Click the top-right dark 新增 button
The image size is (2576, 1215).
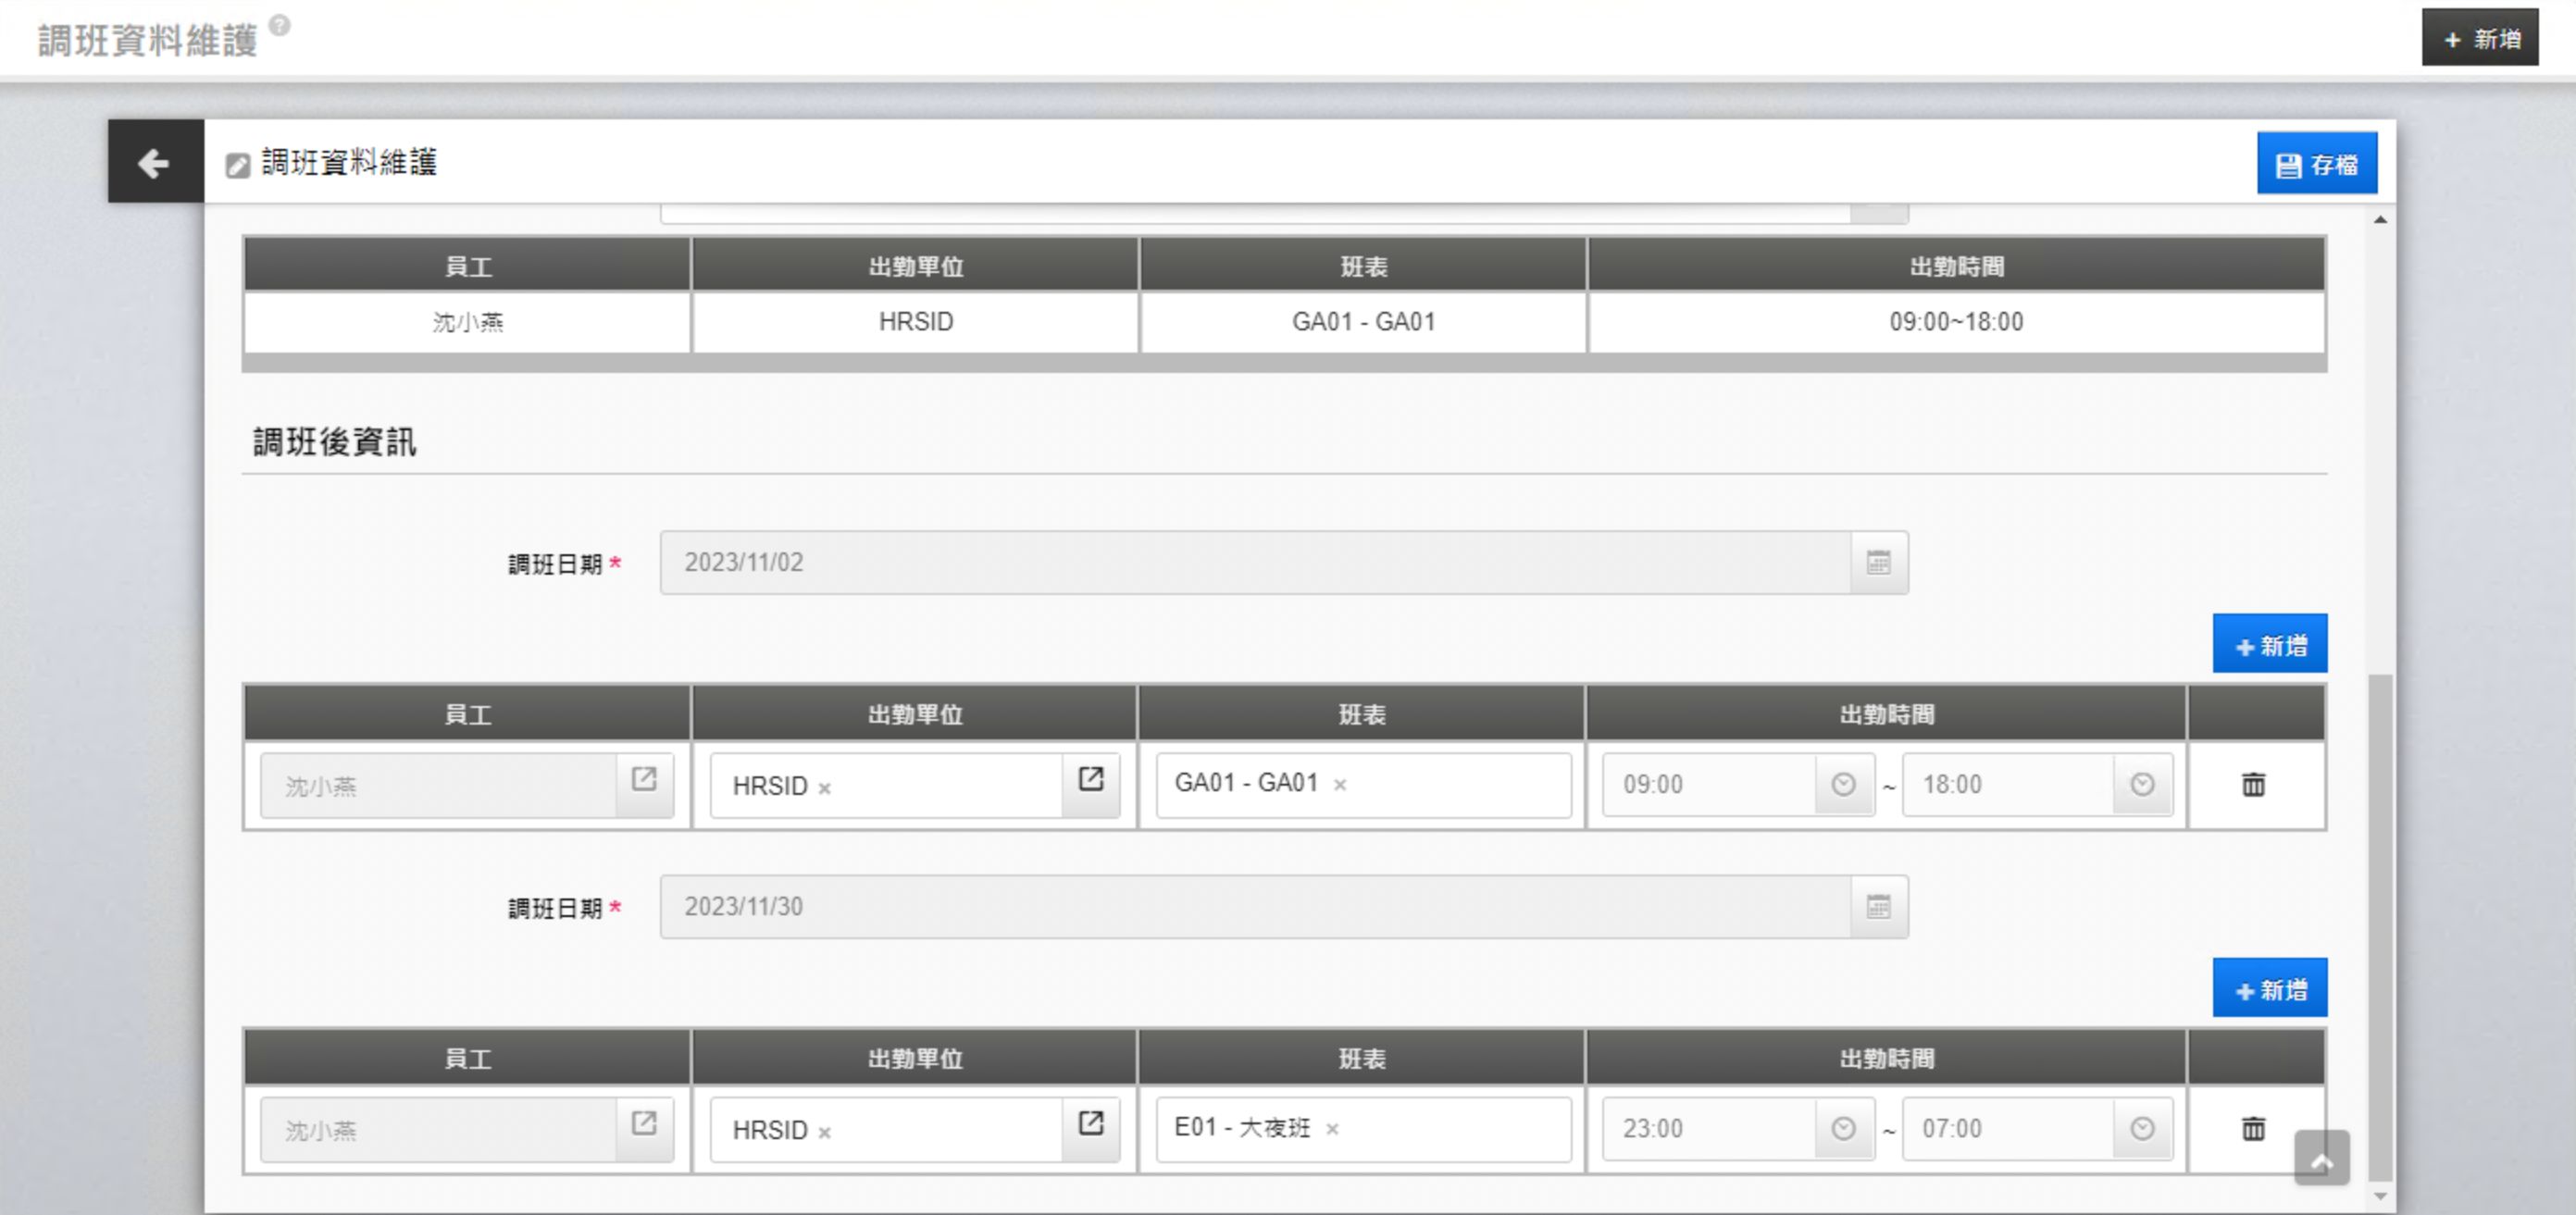pyautogui.click(x=2479, y=38)
